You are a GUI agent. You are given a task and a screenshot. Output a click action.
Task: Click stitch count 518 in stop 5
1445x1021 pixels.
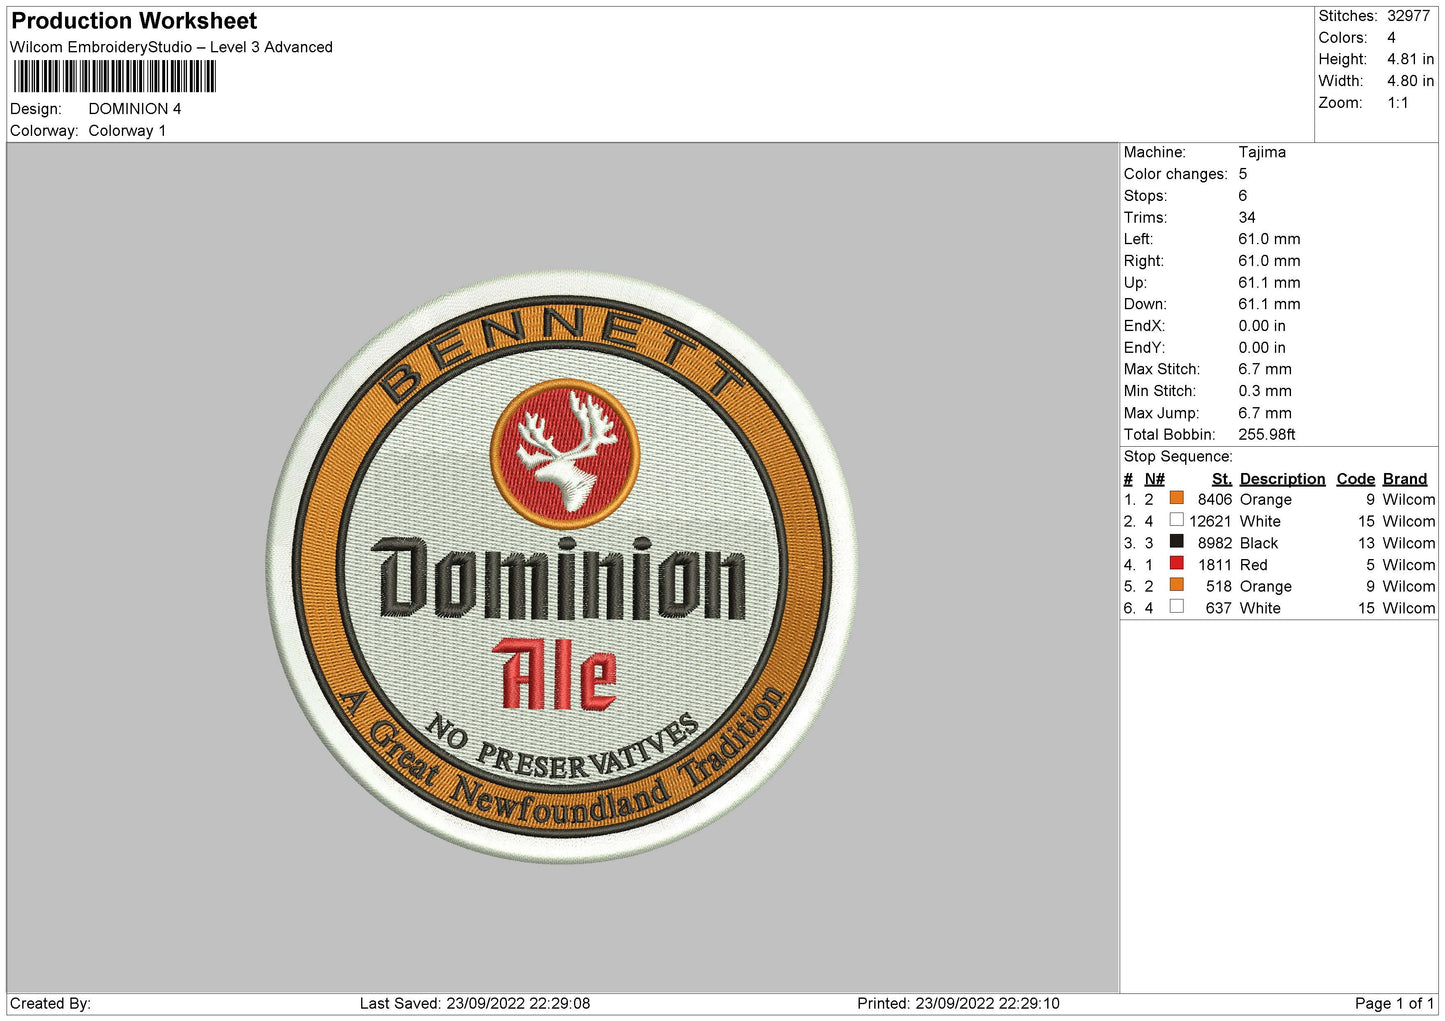click(x=1219, y=587)
